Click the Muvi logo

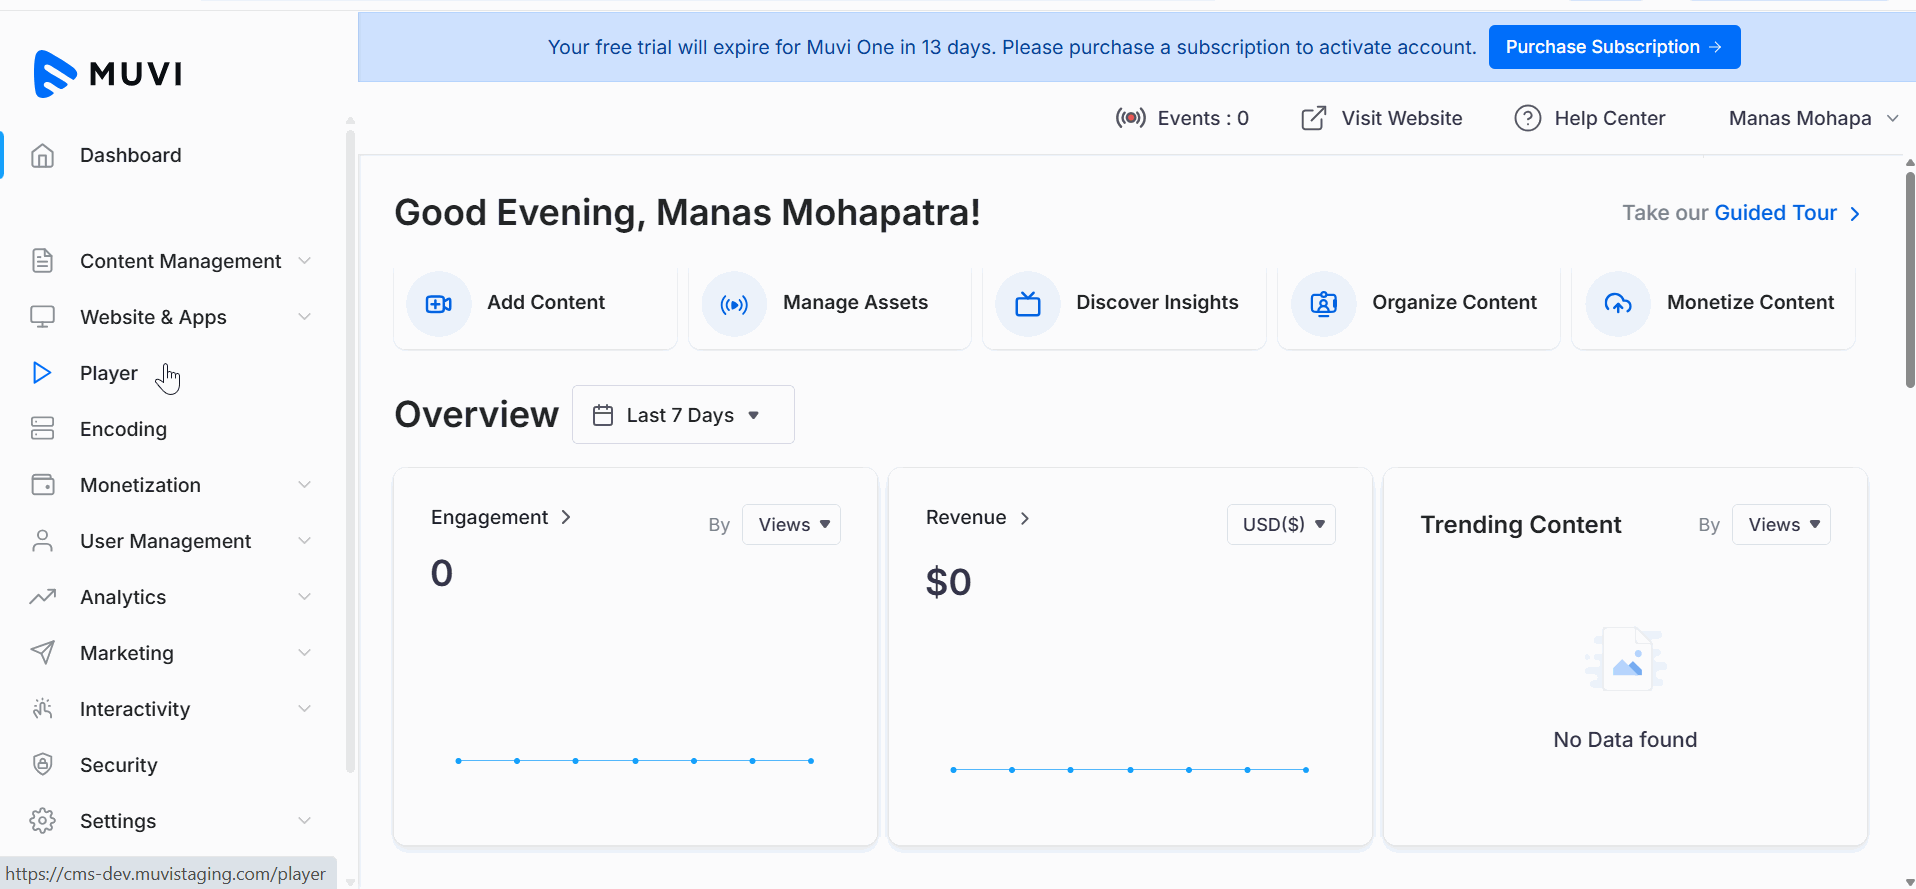point(108,73)
